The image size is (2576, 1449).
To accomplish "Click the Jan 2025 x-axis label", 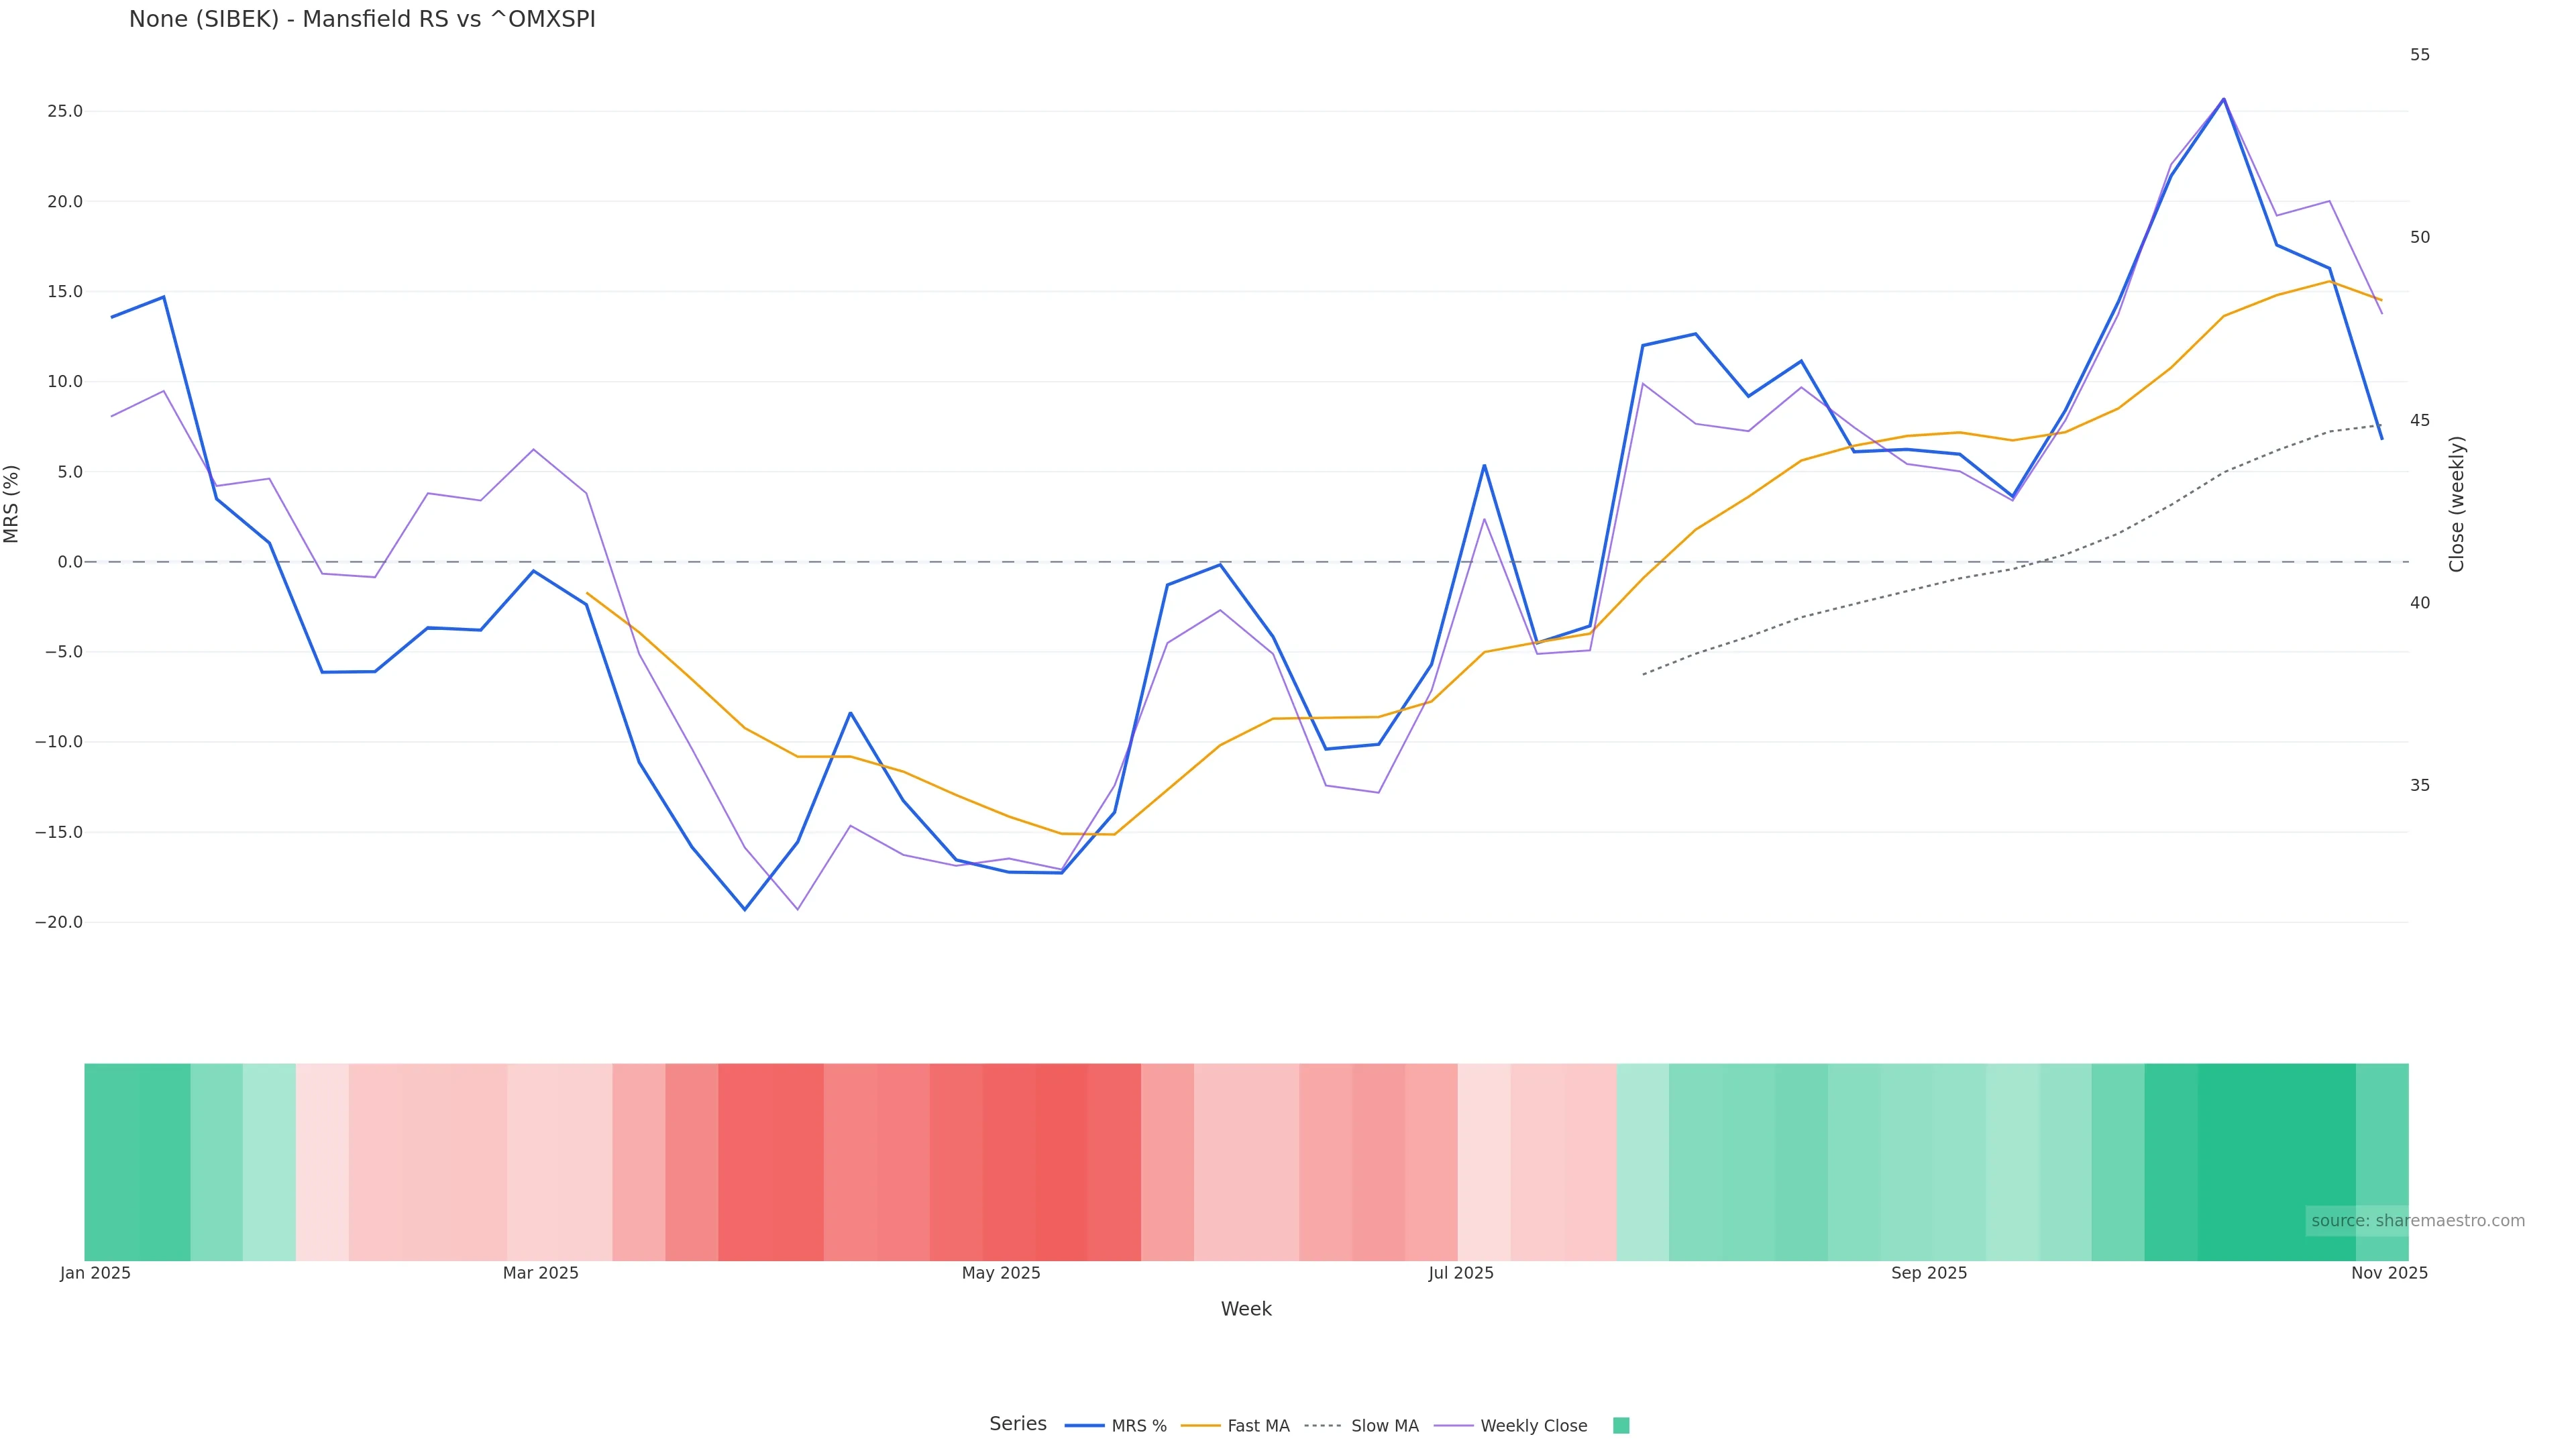I will point(95,1273).
